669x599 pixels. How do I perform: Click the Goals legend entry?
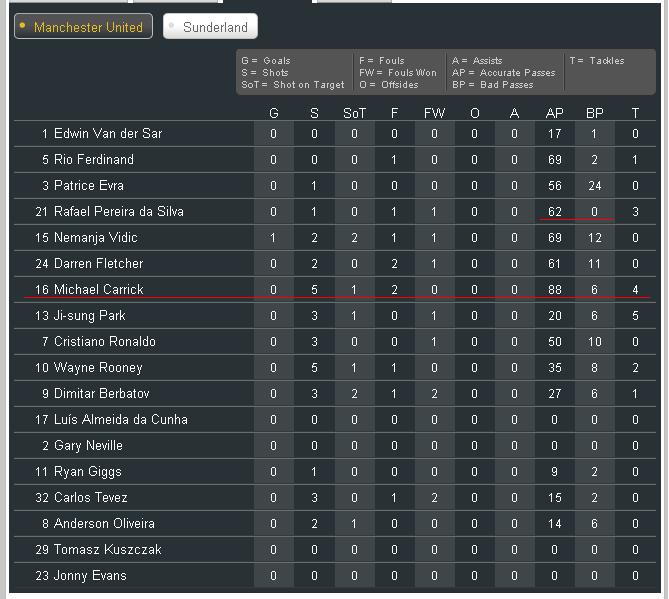[x=266, y=61]
